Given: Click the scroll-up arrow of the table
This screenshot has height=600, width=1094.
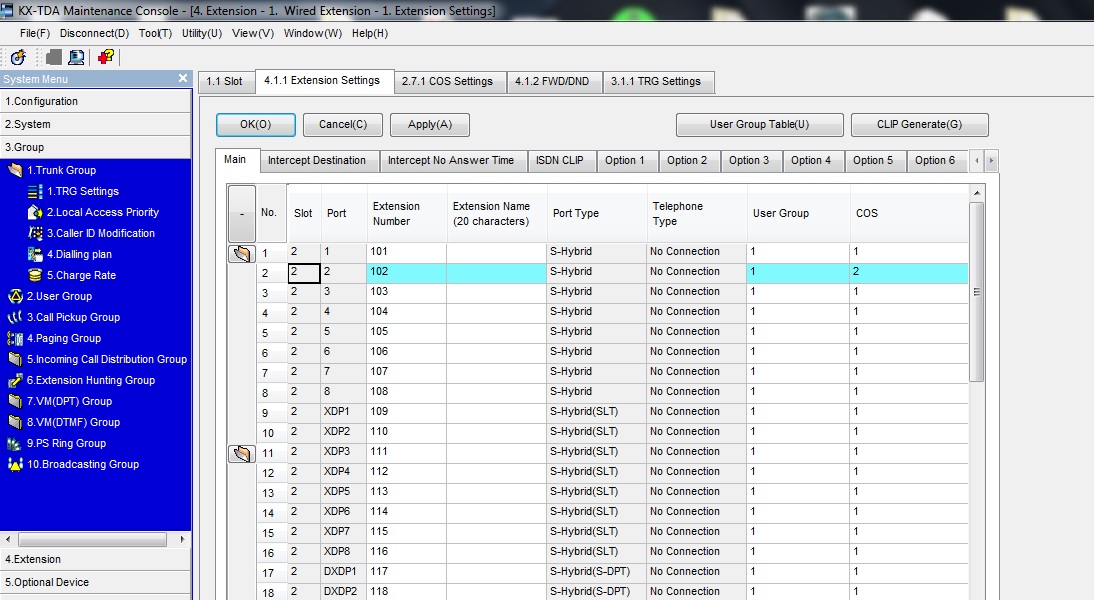Looking at the screenshot, I should tap(977, 193).
